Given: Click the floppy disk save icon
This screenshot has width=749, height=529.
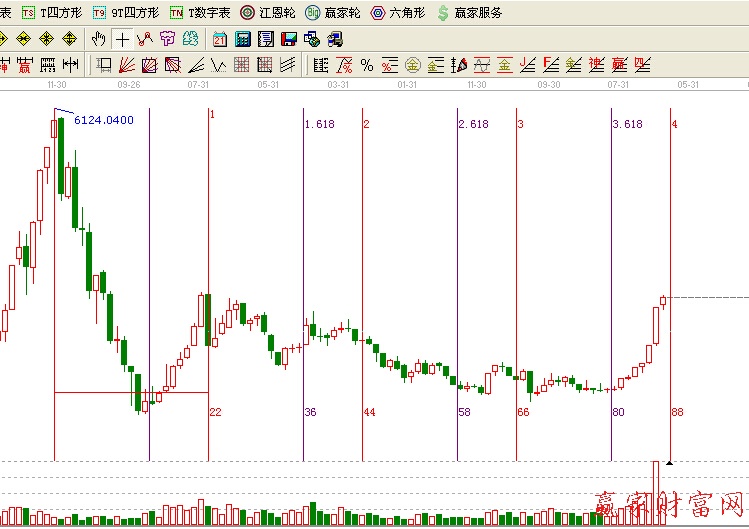Looking at the screenshot, I should coord(288,39).
